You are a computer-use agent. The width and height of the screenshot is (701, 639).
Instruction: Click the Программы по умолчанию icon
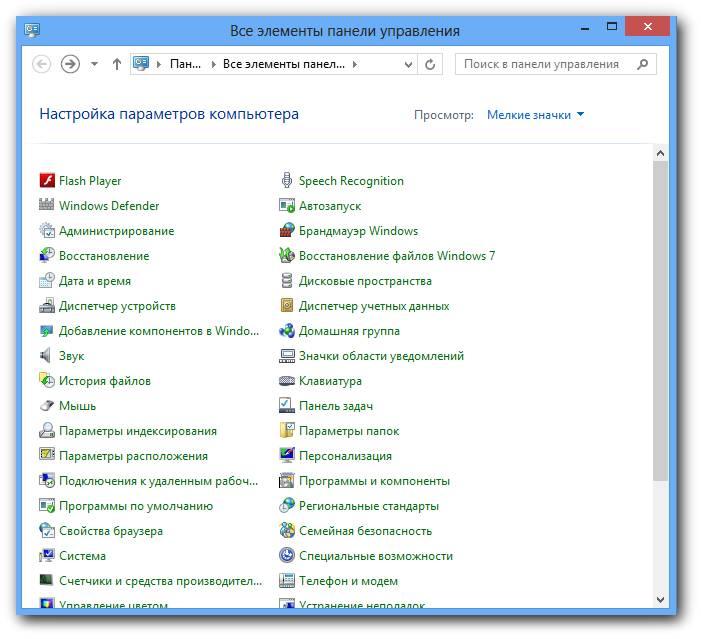pyautogui.click(x=47, y=506)
